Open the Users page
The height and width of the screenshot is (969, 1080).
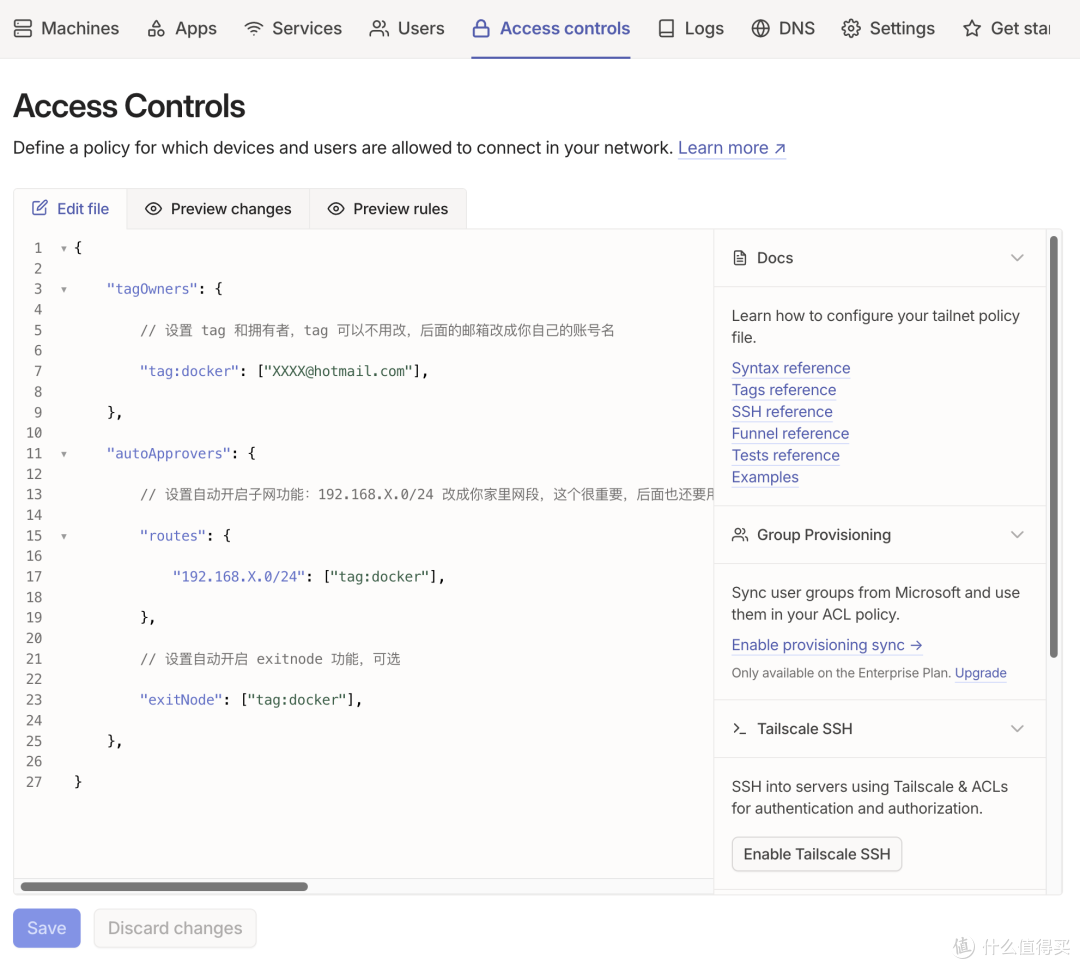pyautogui.click(x=407, y=28)
